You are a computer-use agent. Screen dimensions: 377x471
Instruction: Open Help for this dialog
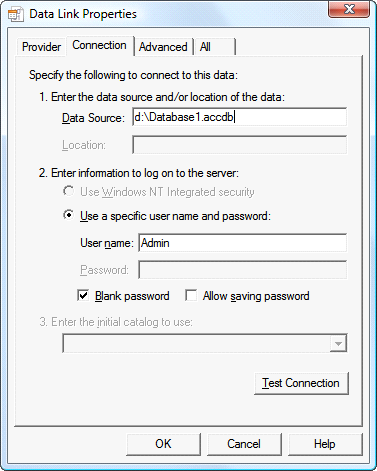click(325, 444)
